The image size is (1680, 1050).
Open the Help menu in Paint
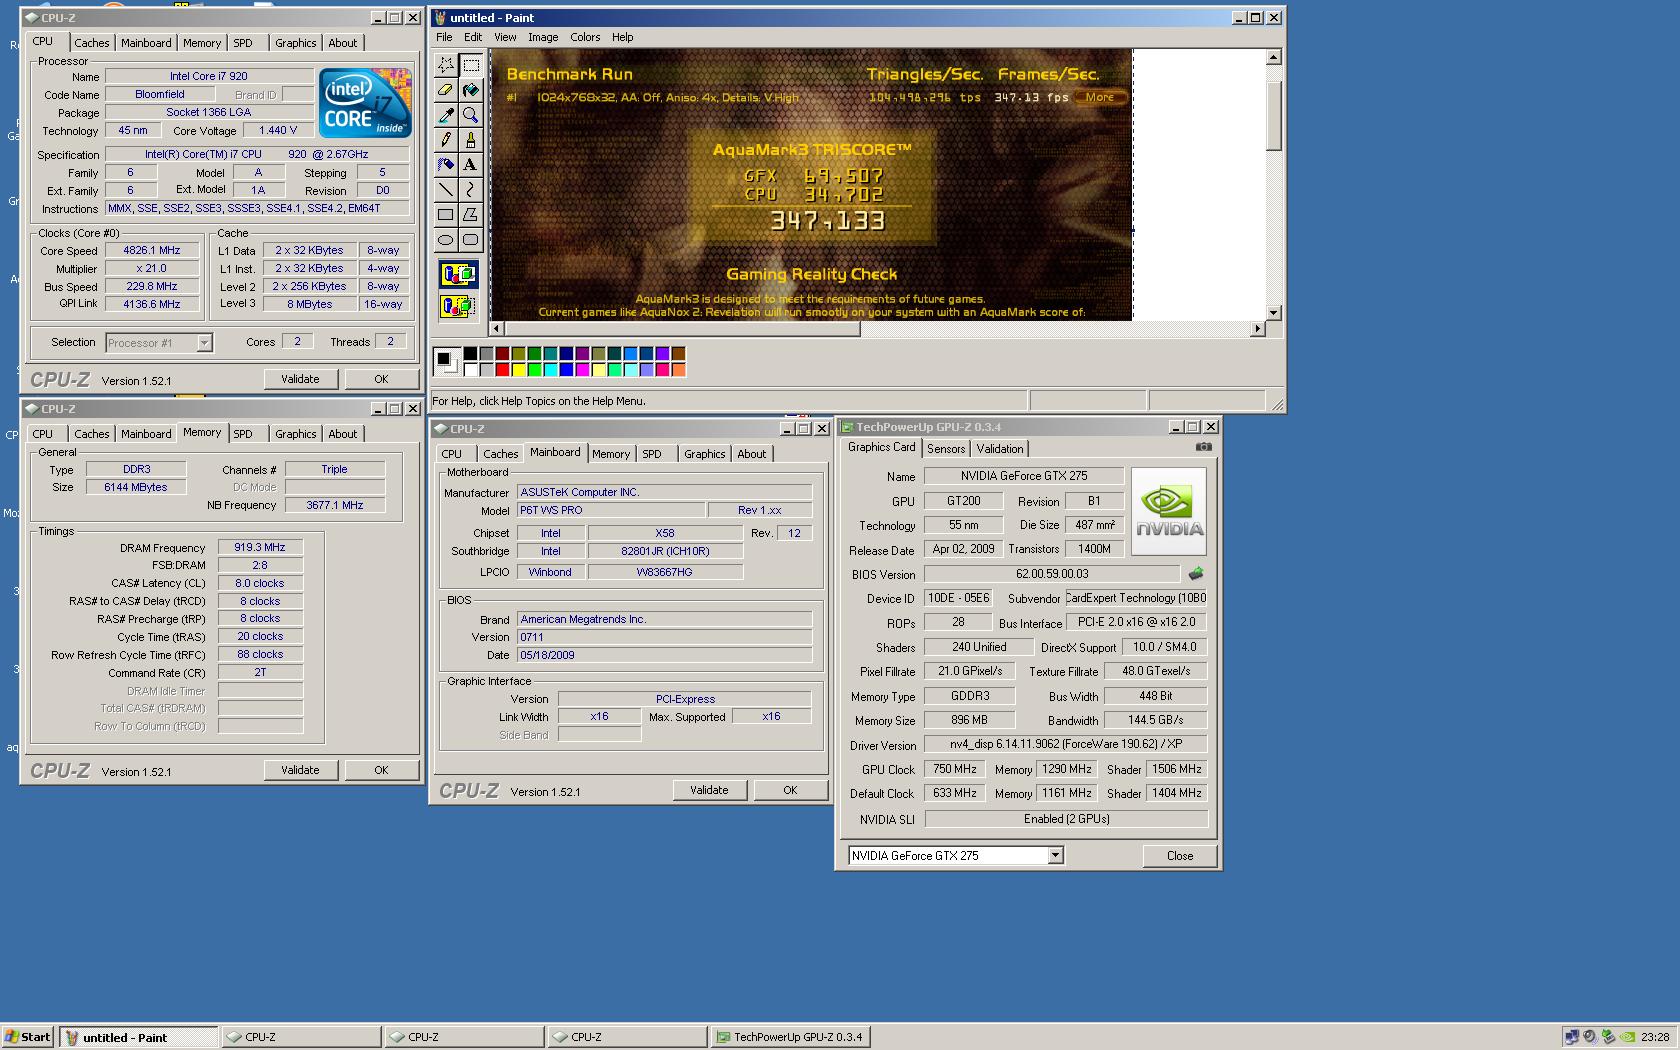coord(622,37)
